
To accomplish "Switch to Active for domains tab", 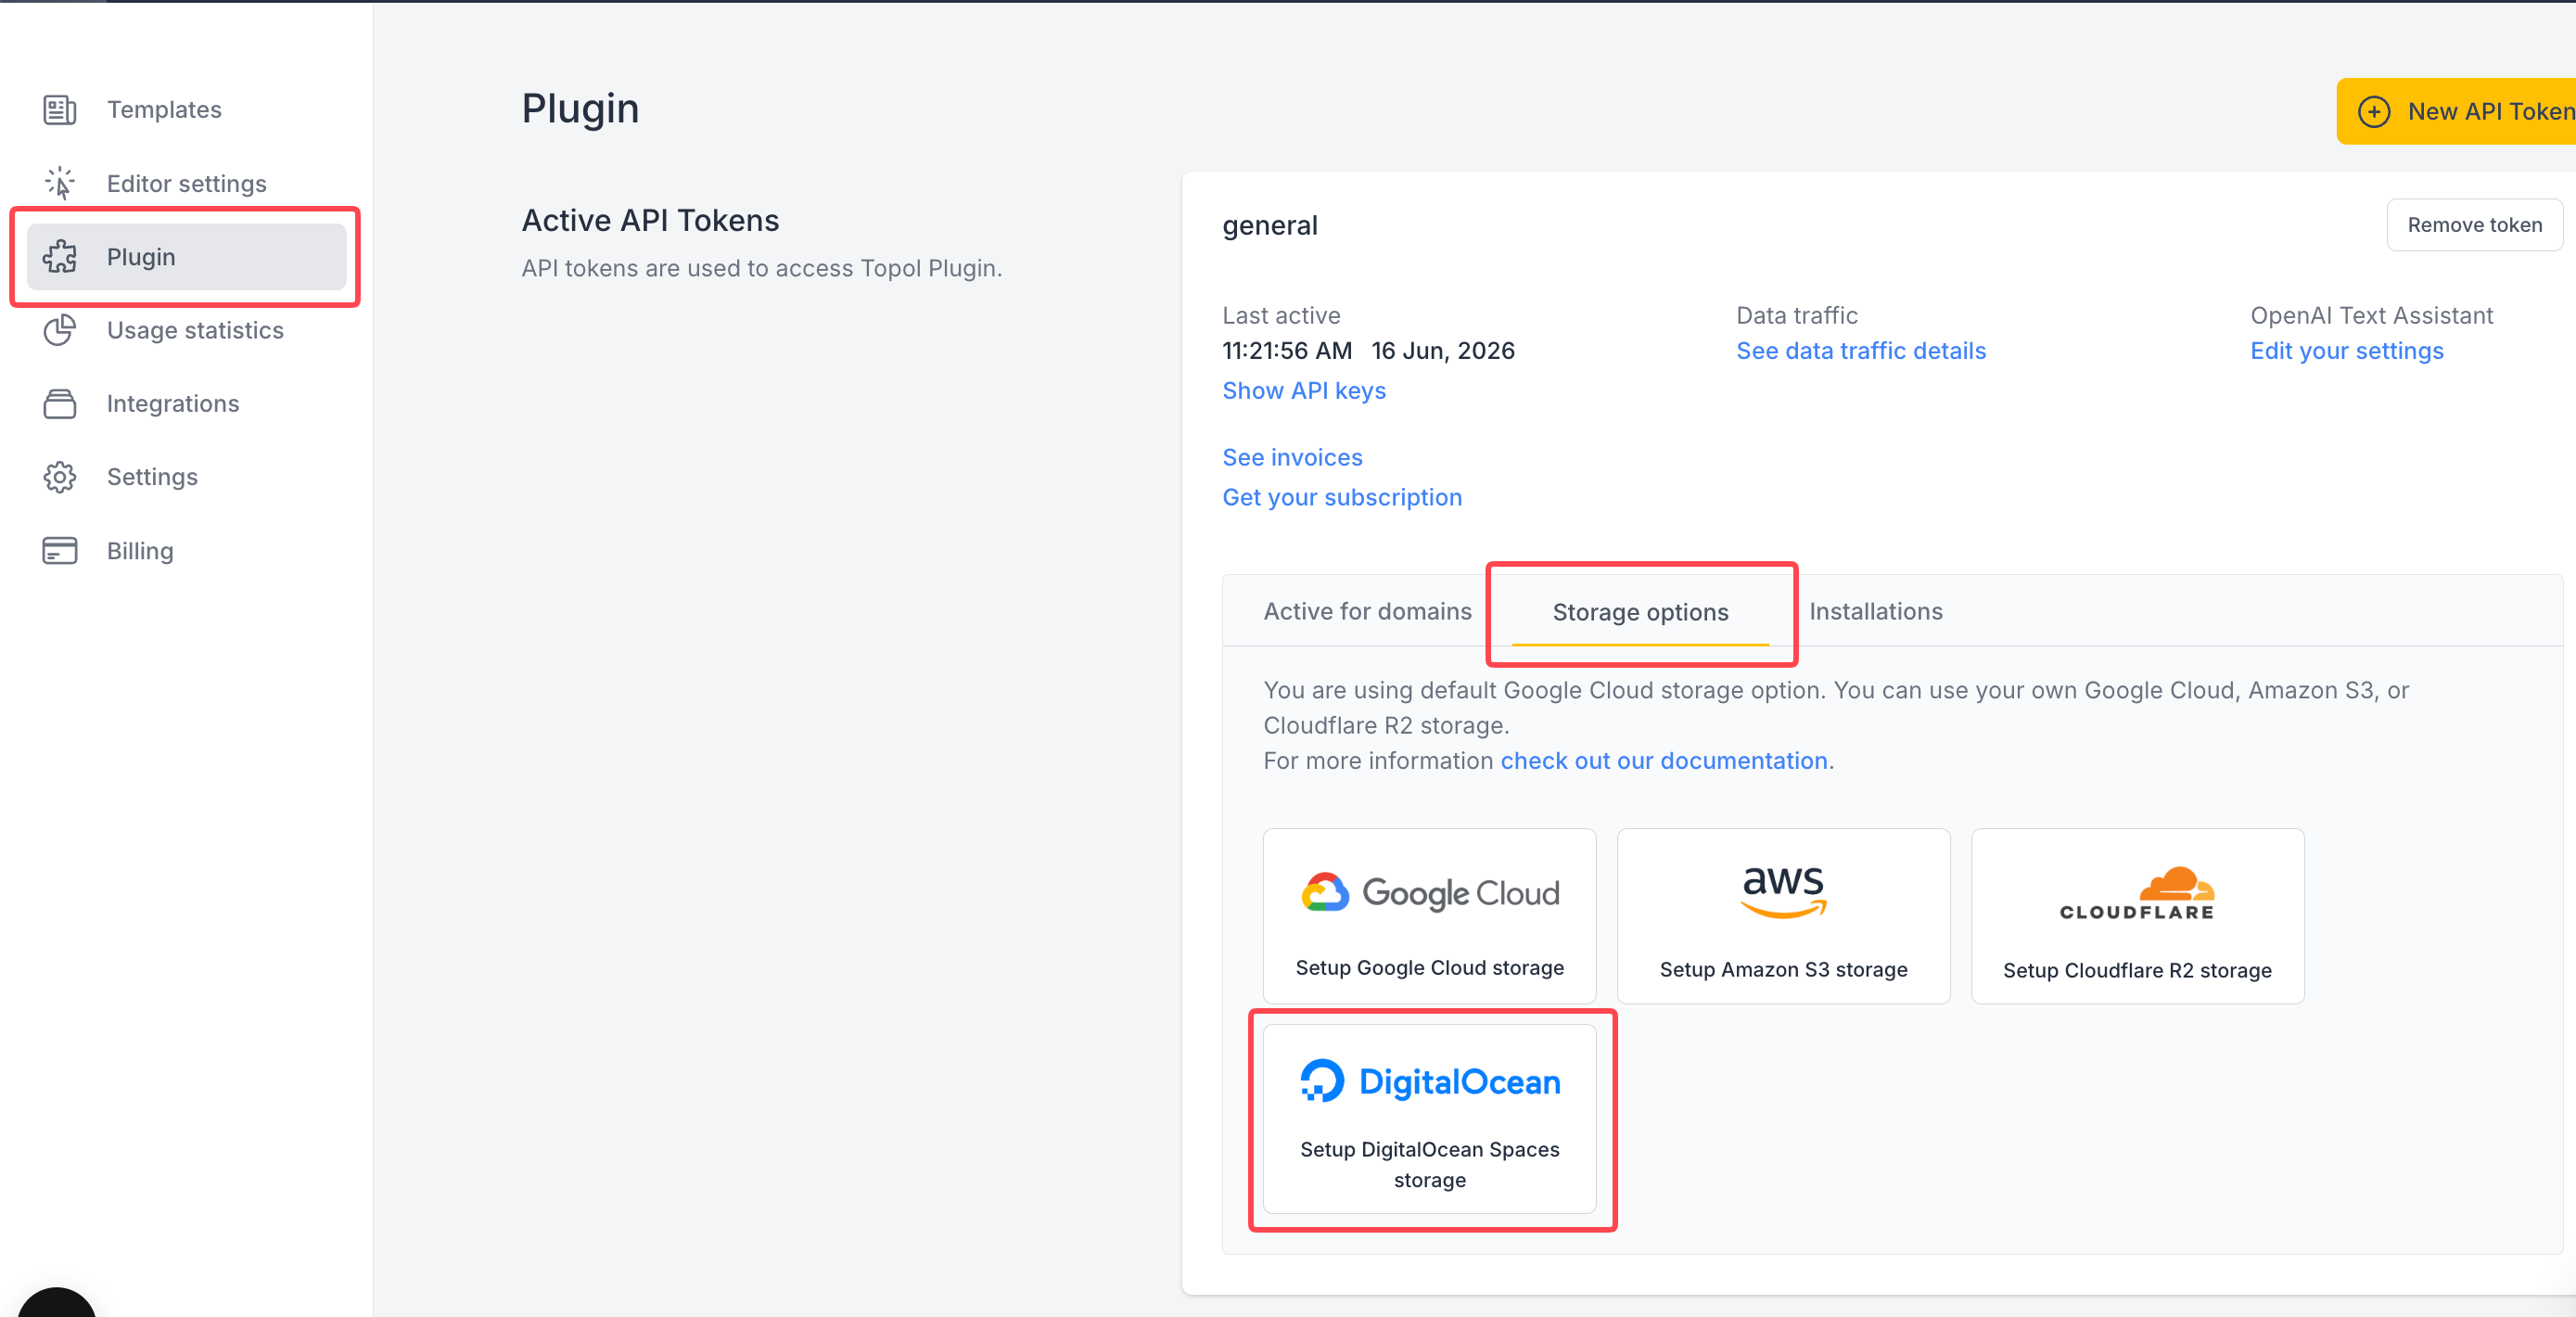I will [1367, 611].
